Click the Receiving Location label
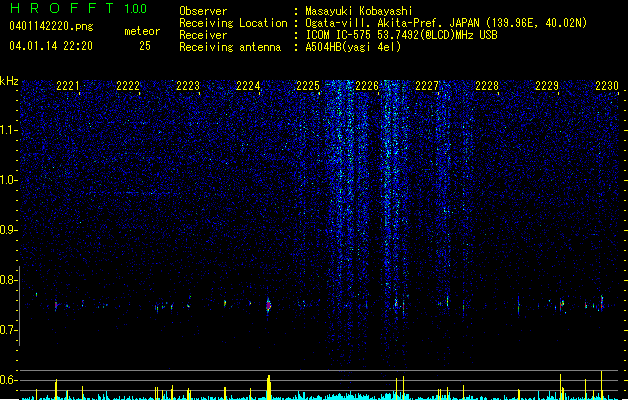This screenshot has width=629, height=400. coord(233,23)
